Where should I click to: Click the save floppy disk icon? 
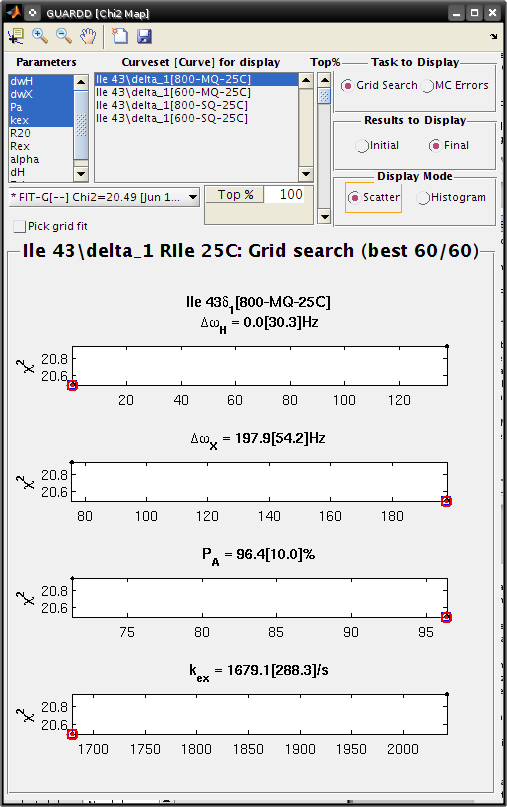click(144, 36)
